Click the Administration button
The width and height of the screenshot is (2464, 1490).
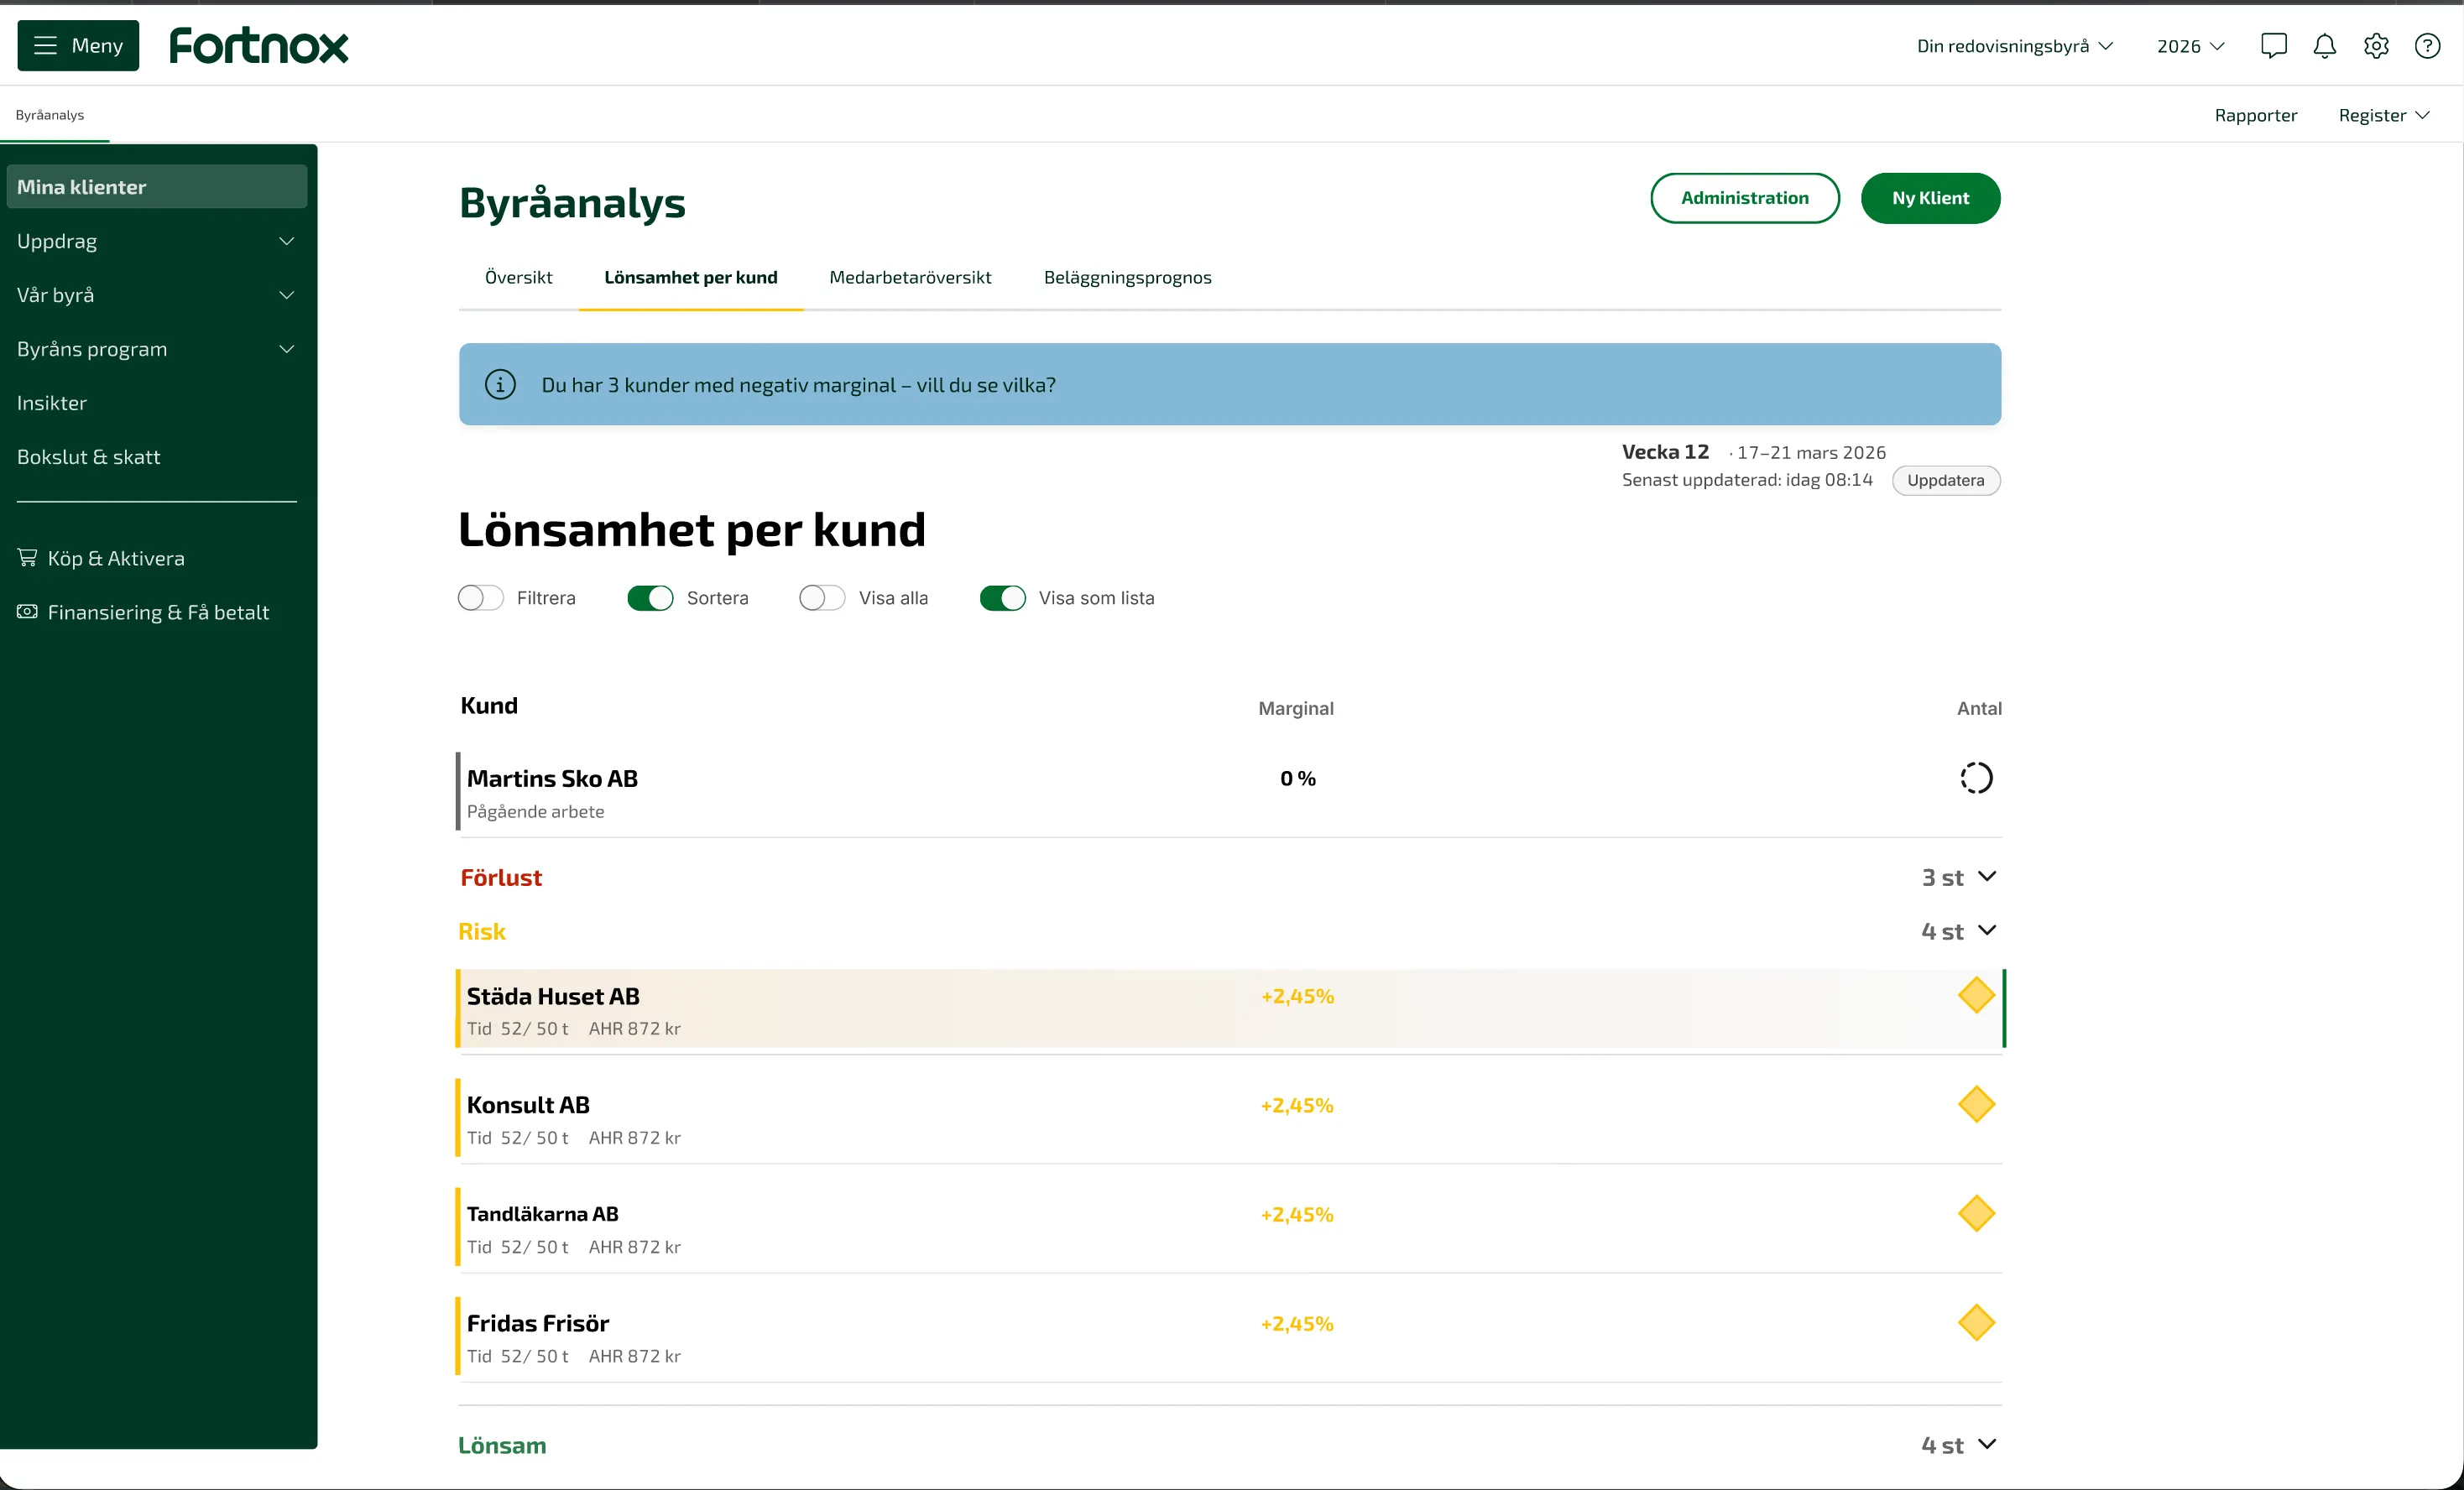1744,198
